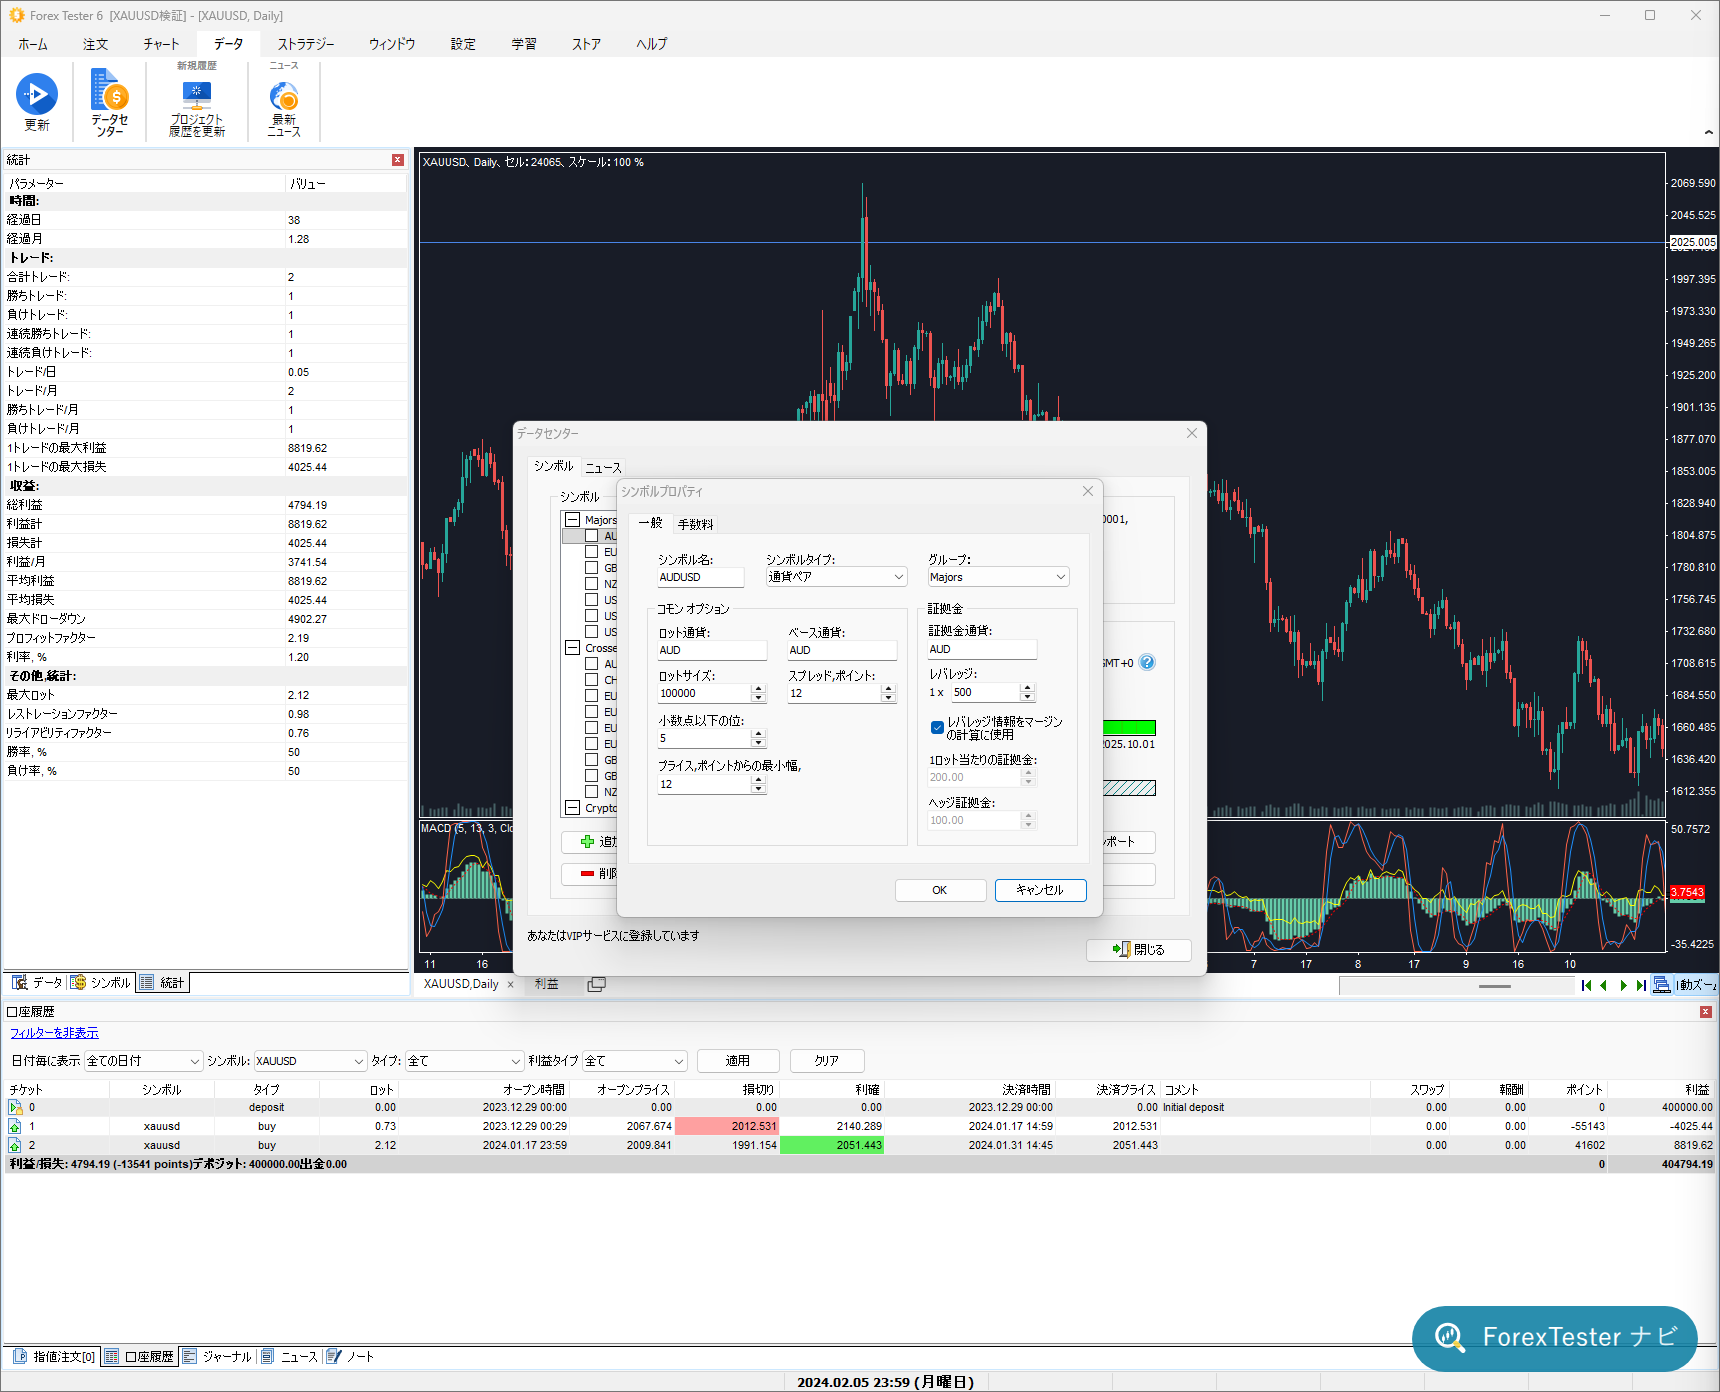Open the 利益タイプ filter dropdown
This screenshot has width=1720, height=1392.
pyautogui.click(x=635, y=1061)
